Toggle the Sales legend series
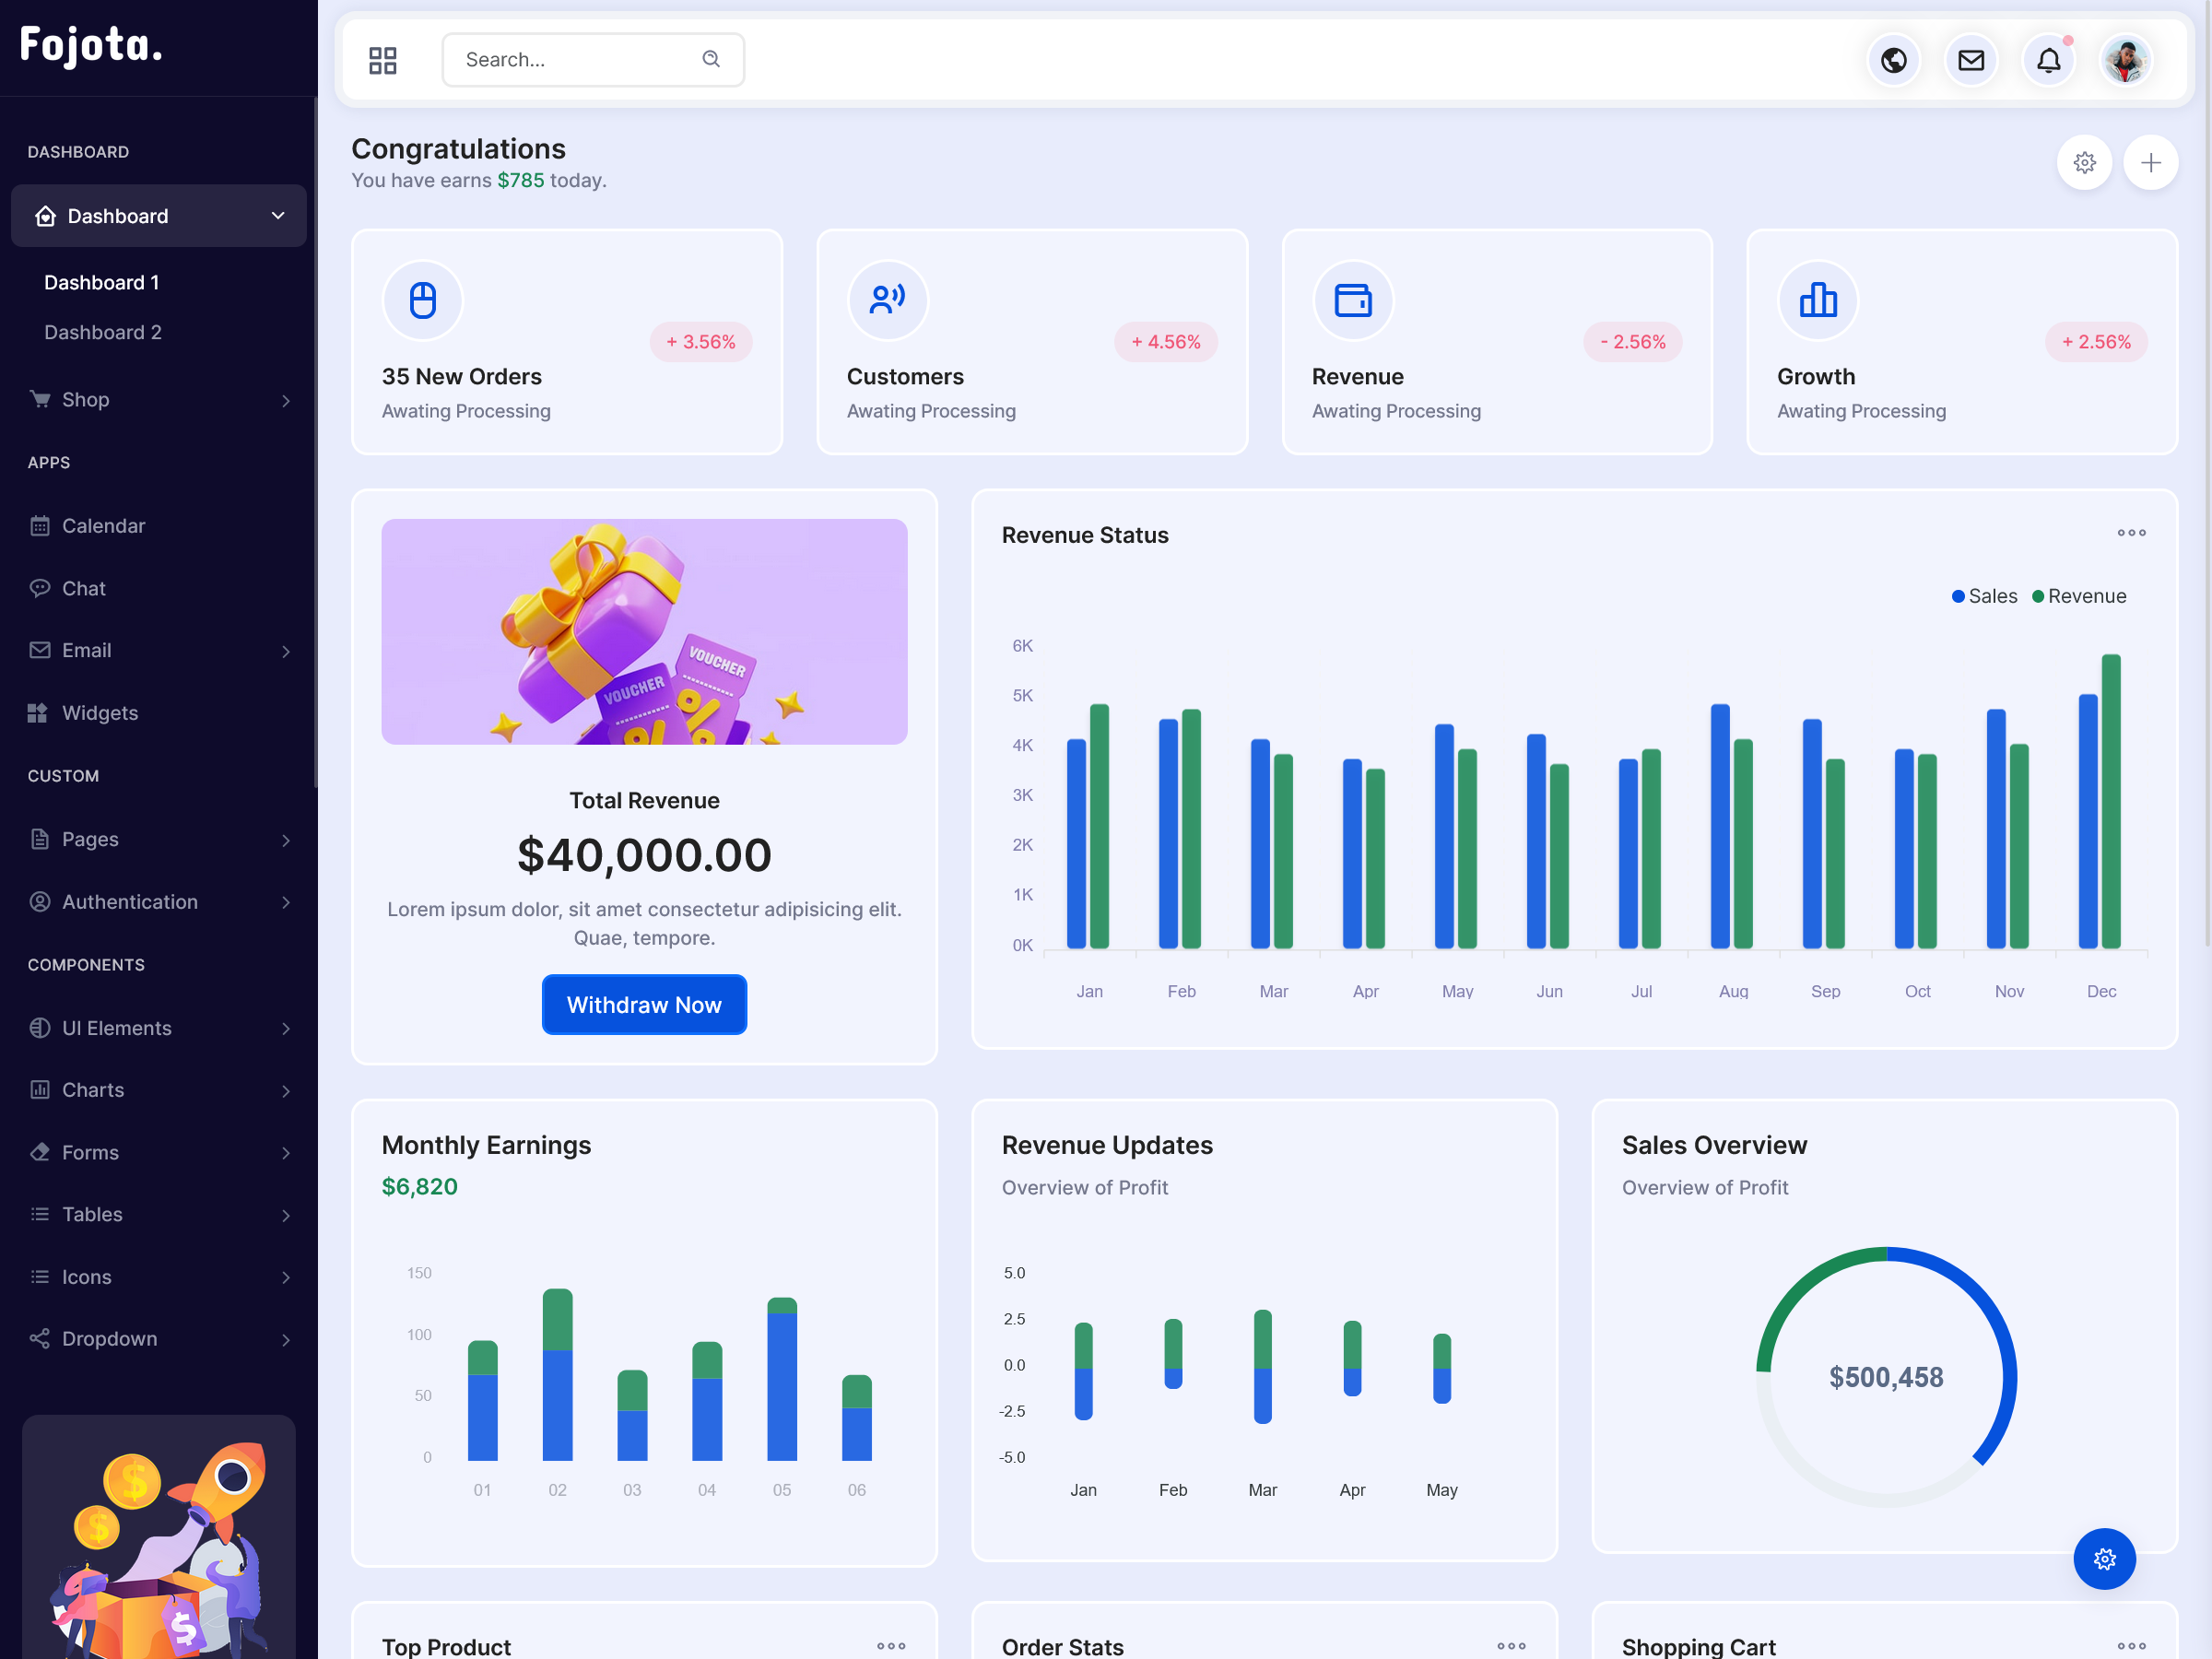 [1984, 596]
